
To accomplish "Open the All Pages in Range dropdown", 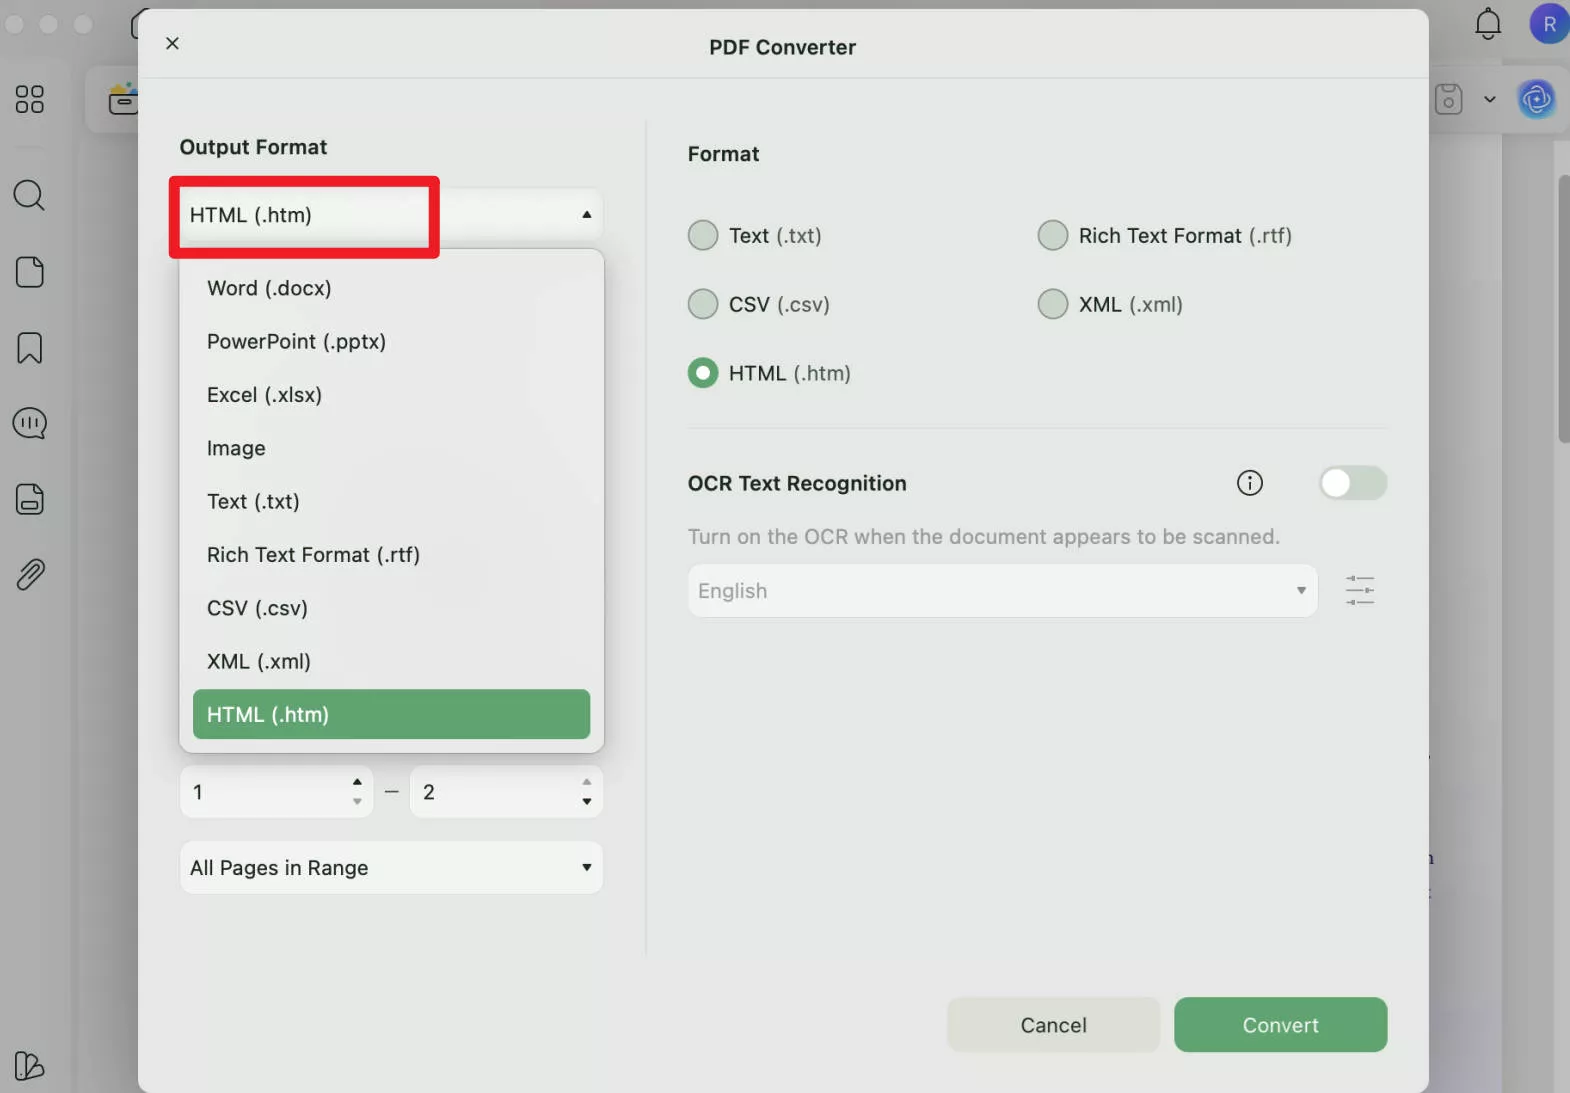I will click(x=391, y=867).
